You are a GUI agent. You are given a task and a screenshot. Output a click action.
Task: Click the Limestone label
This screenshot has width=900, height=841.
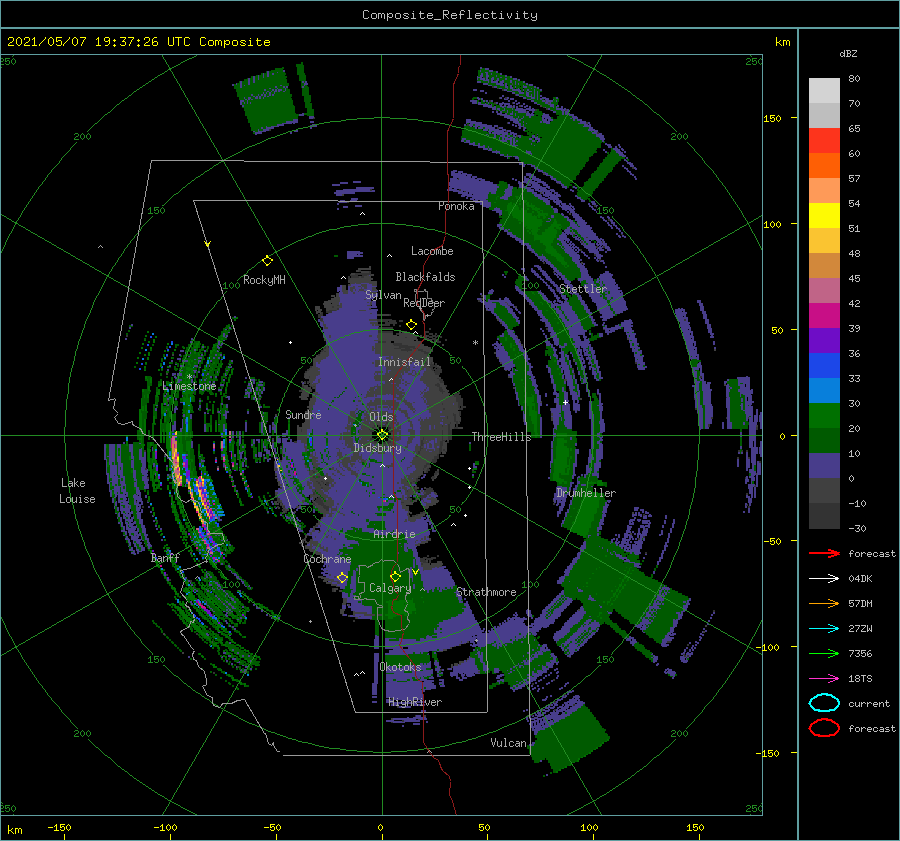(189, 386)
